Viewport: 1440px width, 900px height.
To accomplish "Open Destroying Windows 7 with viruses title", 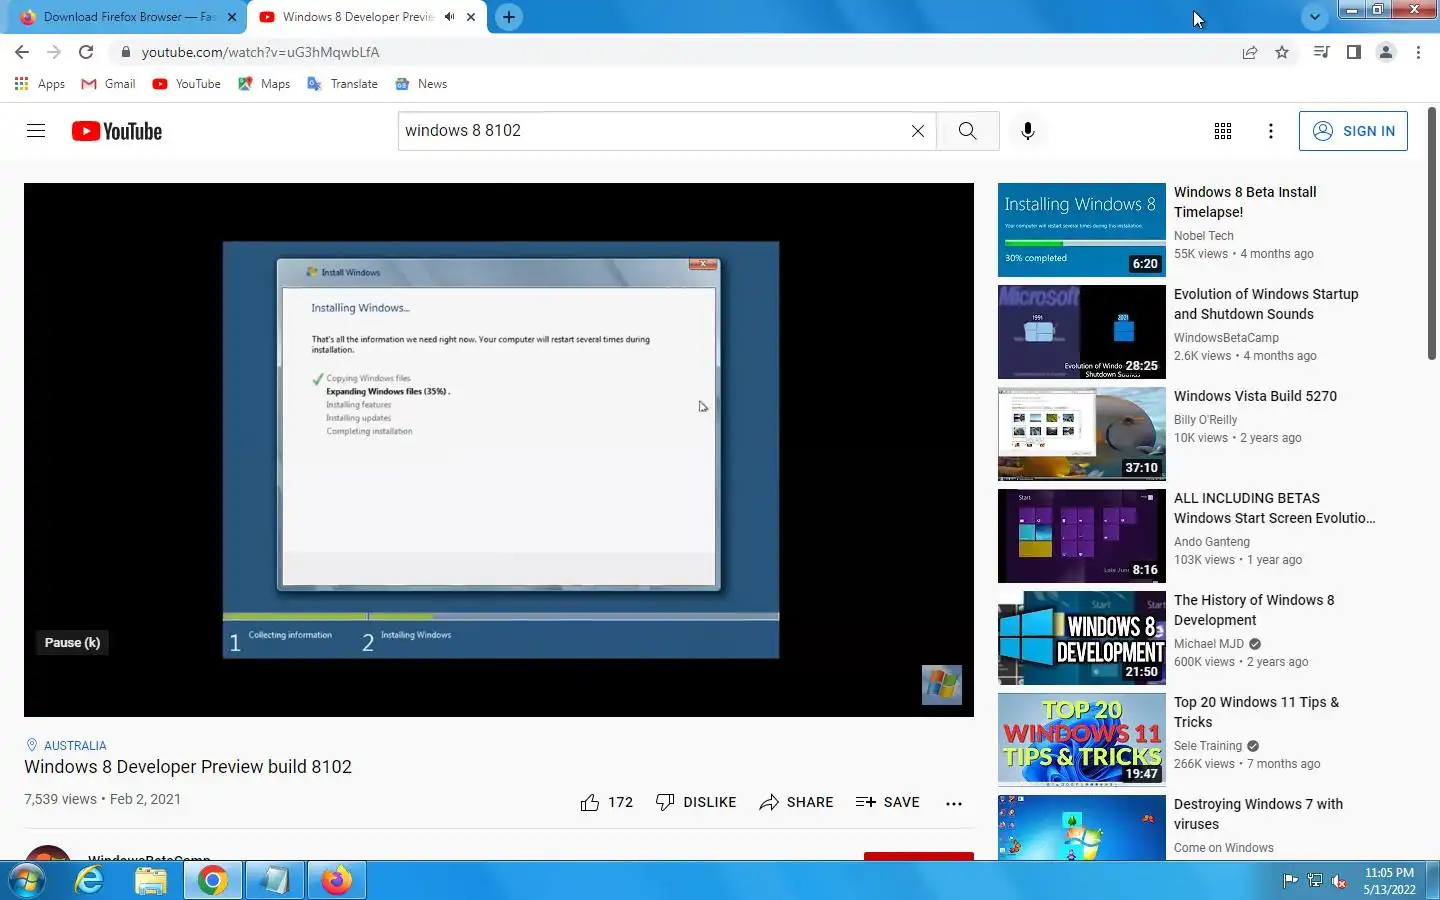I will pos(1258,814).
